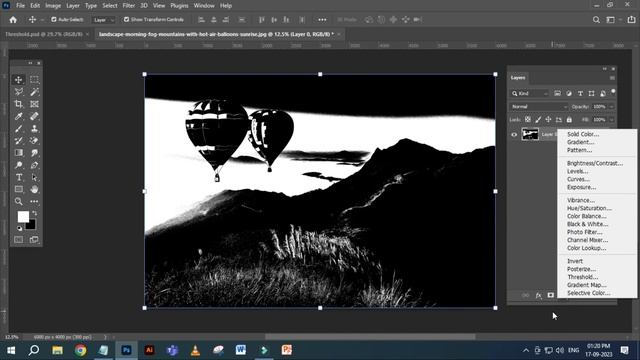Image resolution: width=640 pixels, height=360 pixels.
Task: Select the Clone Stamp tool
Action: click(34, 129)
